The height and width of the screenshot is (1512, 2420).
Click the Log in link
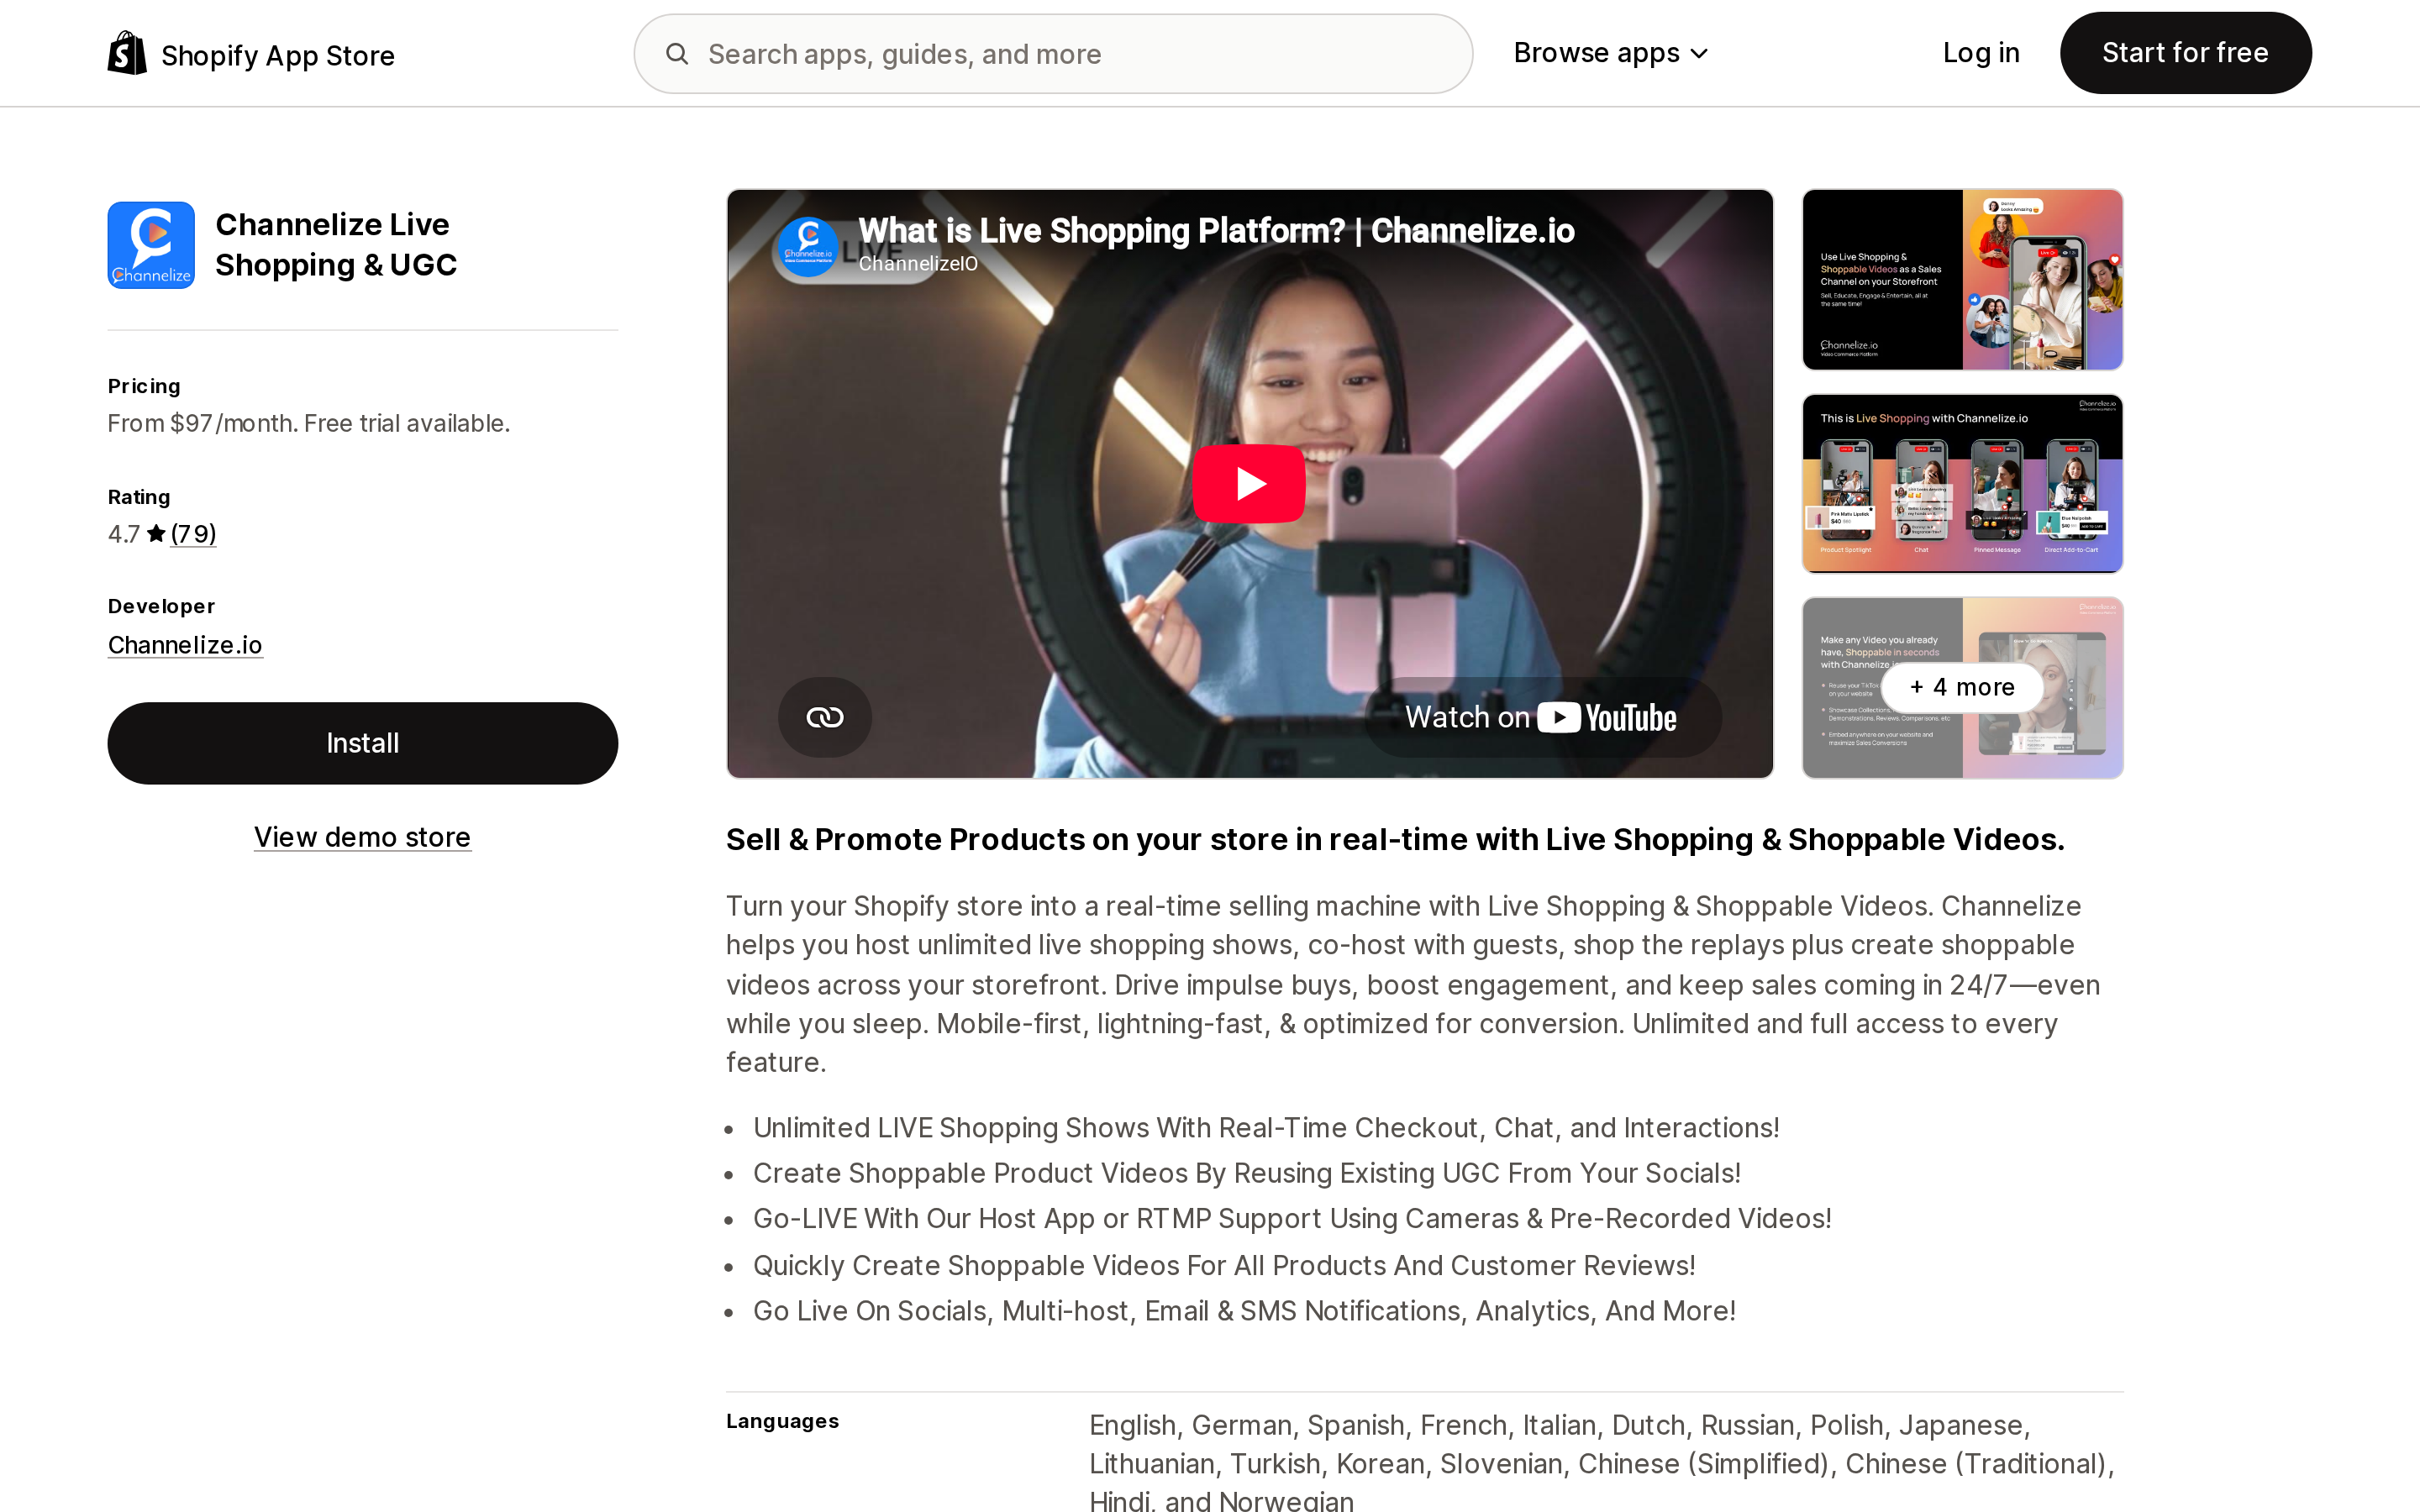[1980, 53]
